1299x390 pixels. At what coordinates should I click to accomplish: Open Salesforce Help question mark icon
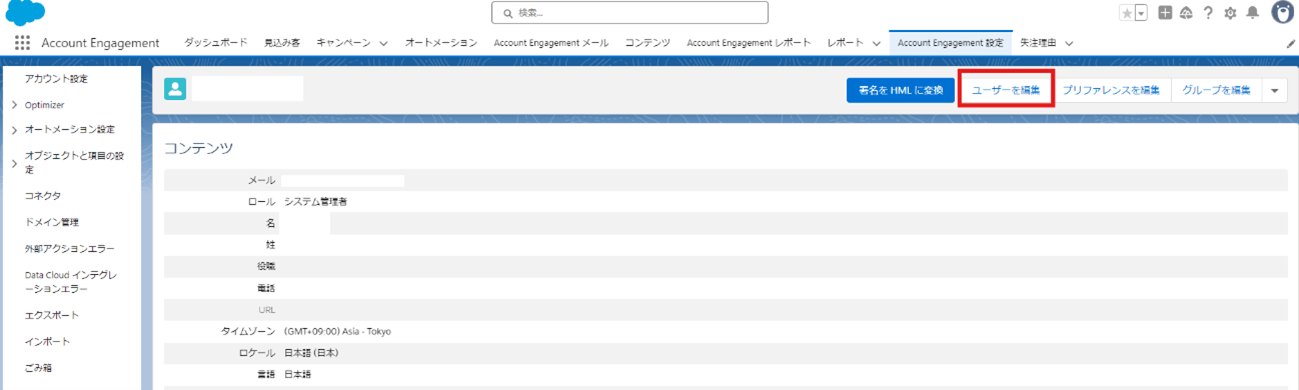(1208, 13)
